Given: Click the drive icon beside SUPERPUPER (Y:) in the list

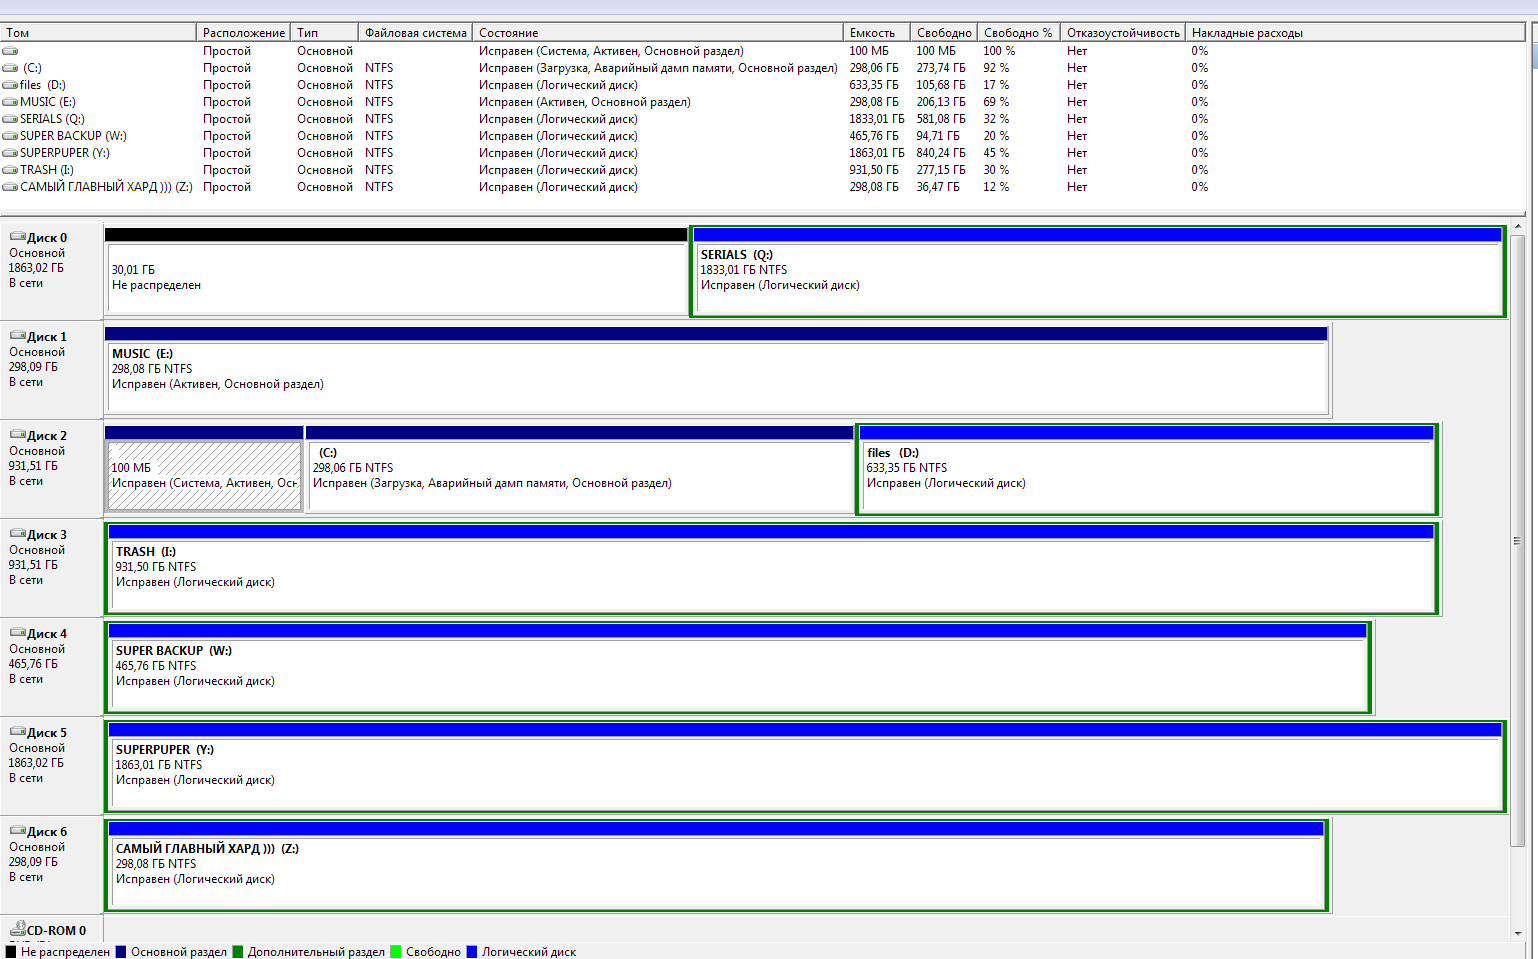Looking at the screenshot, I should pyautogui.click(x=10, y=153).
